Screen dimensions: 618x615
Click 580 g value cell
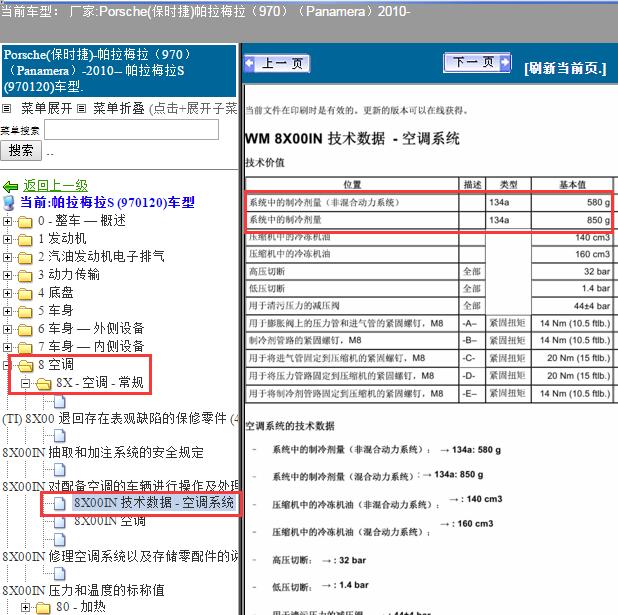pyautogui.click(x=571, y=203)
